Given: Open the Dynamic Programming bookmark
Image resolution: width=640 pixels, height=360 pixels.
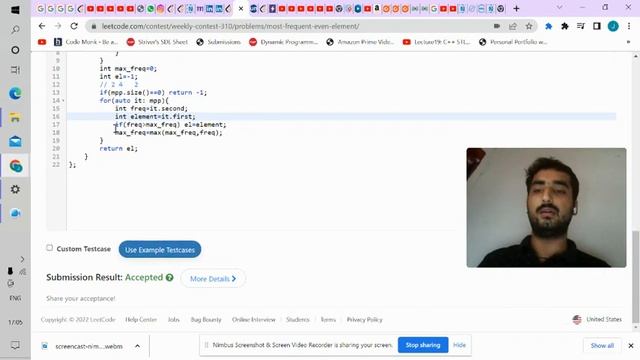Looking at the screenshot, I should (283, 42).
